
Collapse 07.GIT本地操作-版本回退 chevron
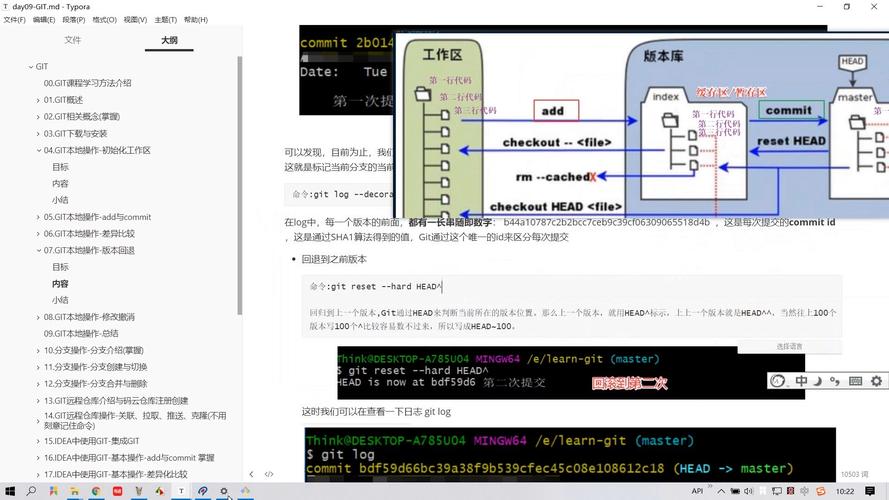(x=39, y=250)
